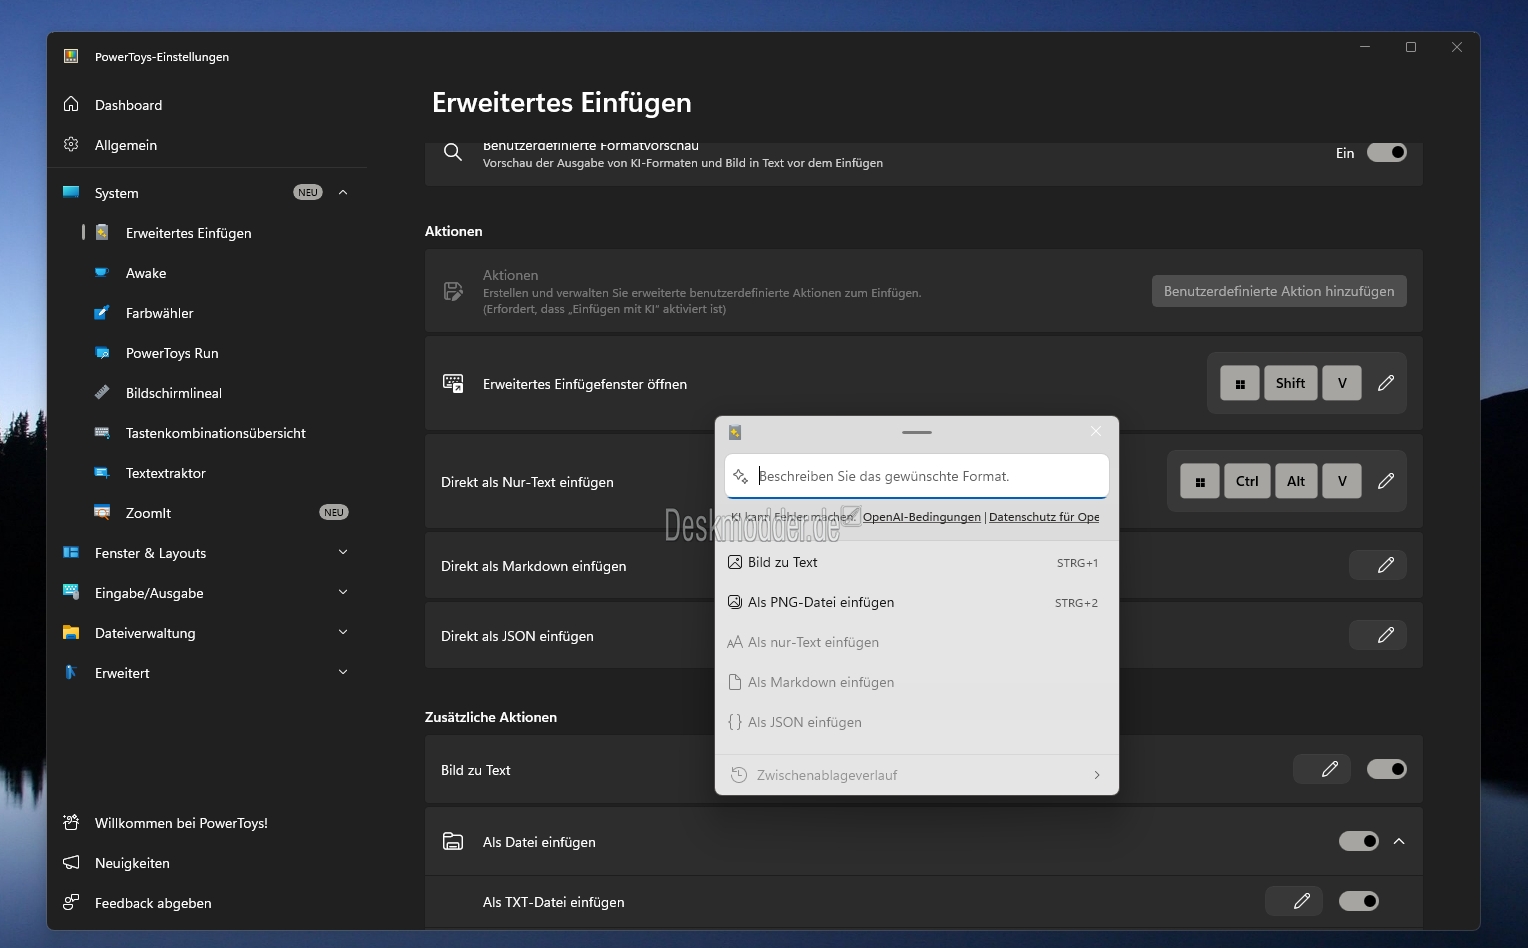Open Zwischenablageverlauf submenu
Viewport: 1528px width, 948px height.
tap(917, 775)
